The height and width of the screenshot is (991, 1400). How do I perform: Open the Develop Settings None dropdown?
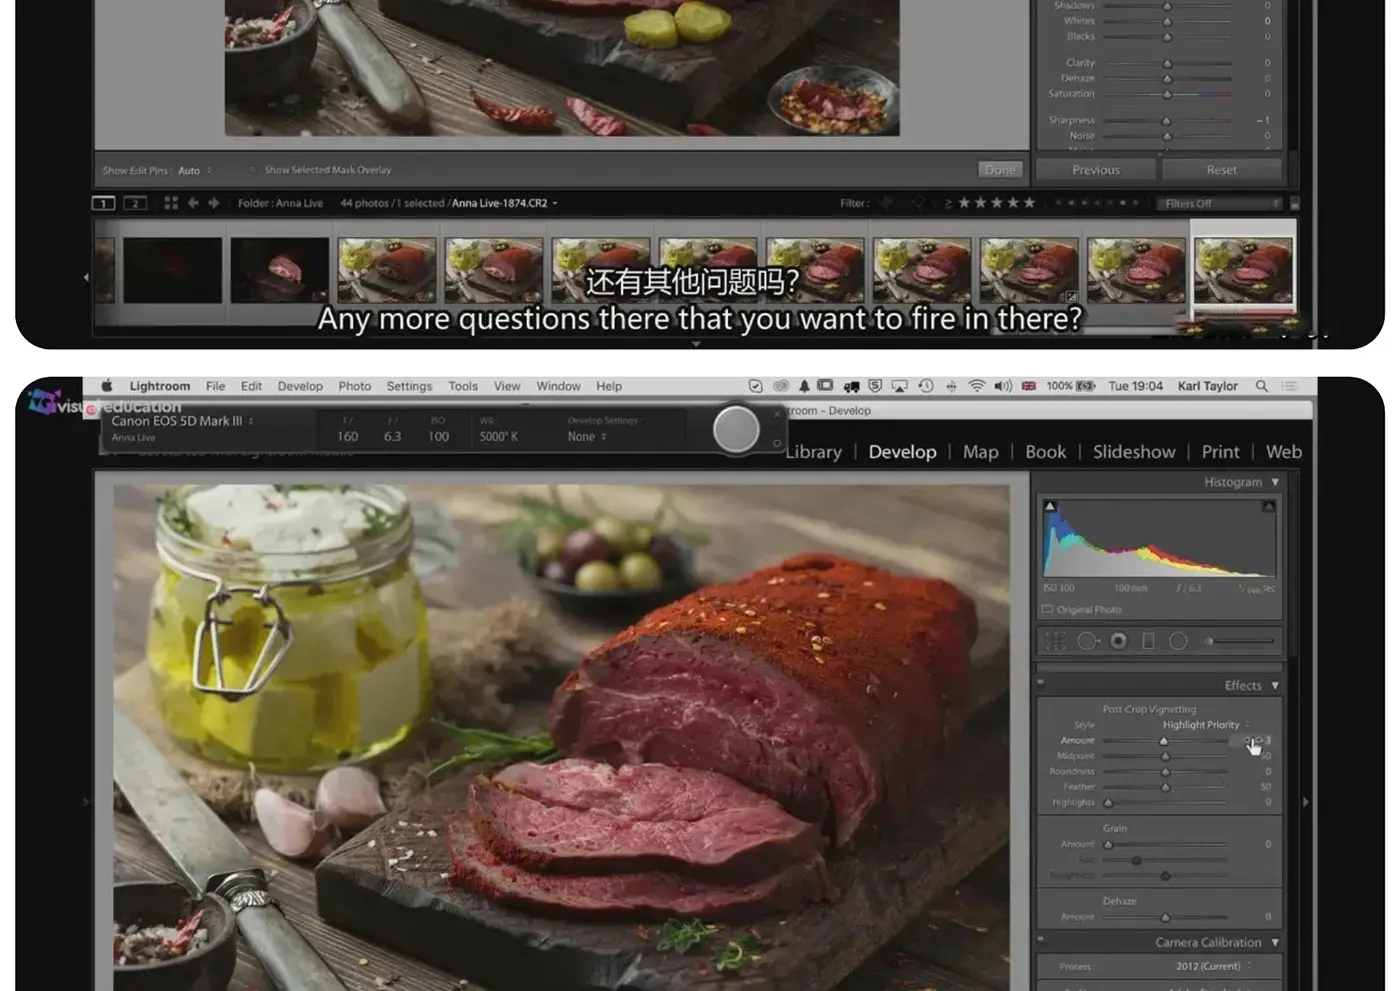pyautogui.click(x=587, y=437)
